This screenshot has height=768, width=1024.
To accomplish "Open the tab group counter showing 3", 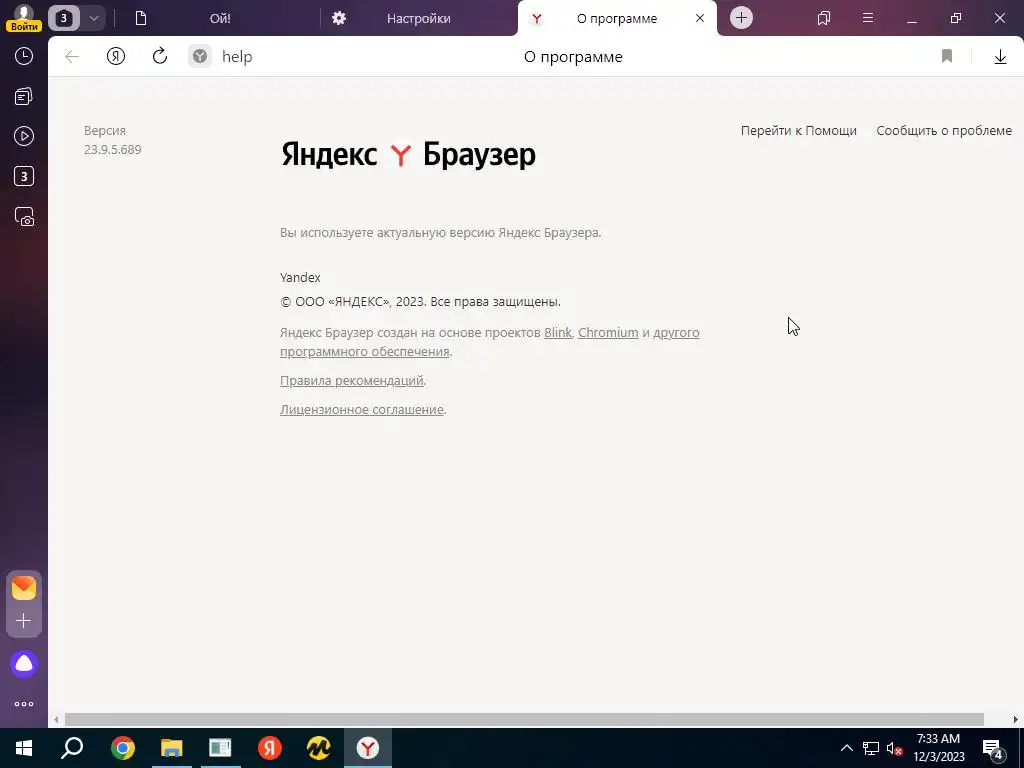I will tap(64, 18).
